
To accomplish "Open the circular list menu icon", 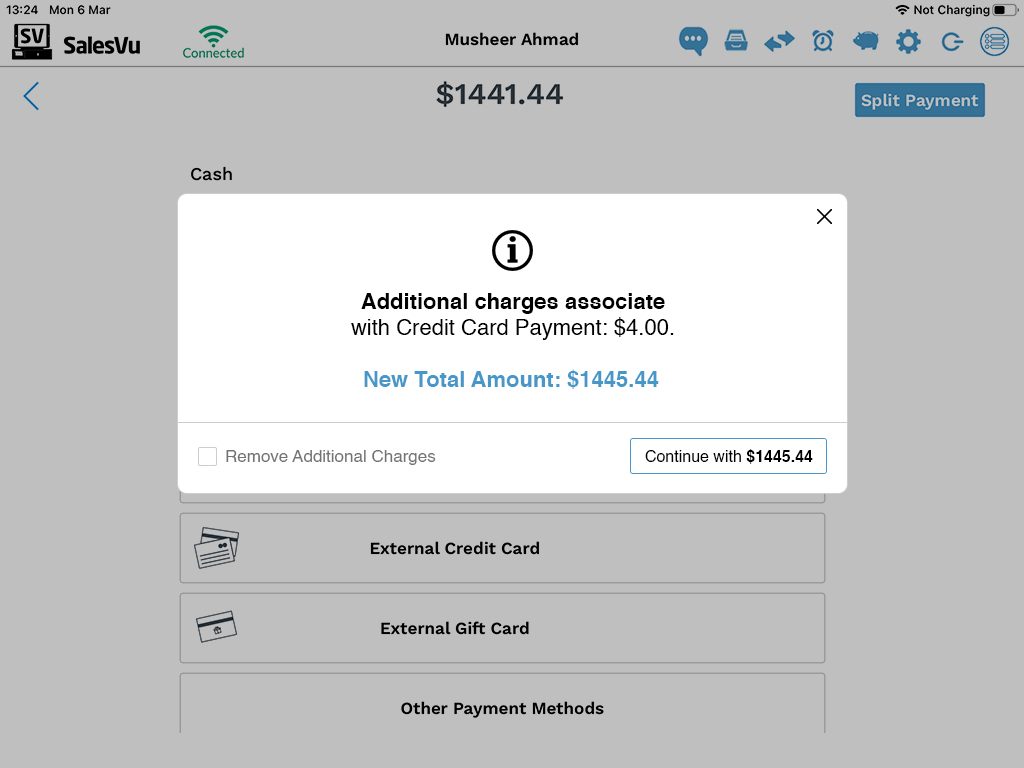I will (995, 41).
